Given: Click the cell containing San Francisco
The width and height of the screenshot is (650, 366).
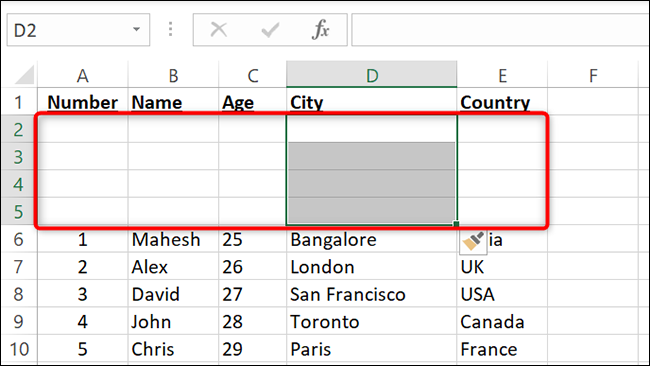Looking at the screenshot, I should coord(371,294).
